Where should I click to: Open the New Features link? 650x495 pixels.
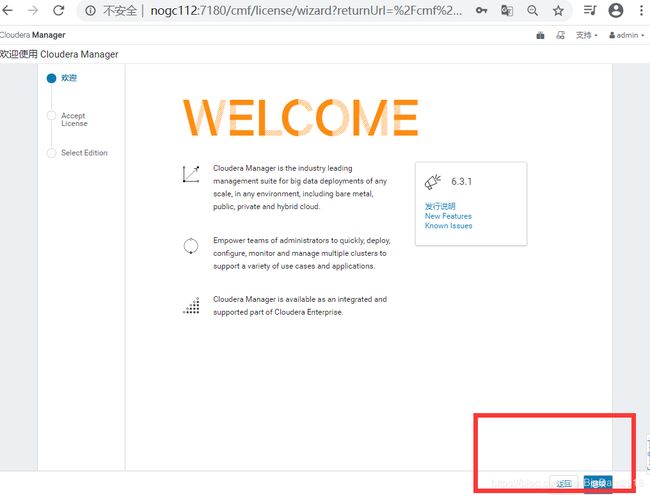pos(448,216)
